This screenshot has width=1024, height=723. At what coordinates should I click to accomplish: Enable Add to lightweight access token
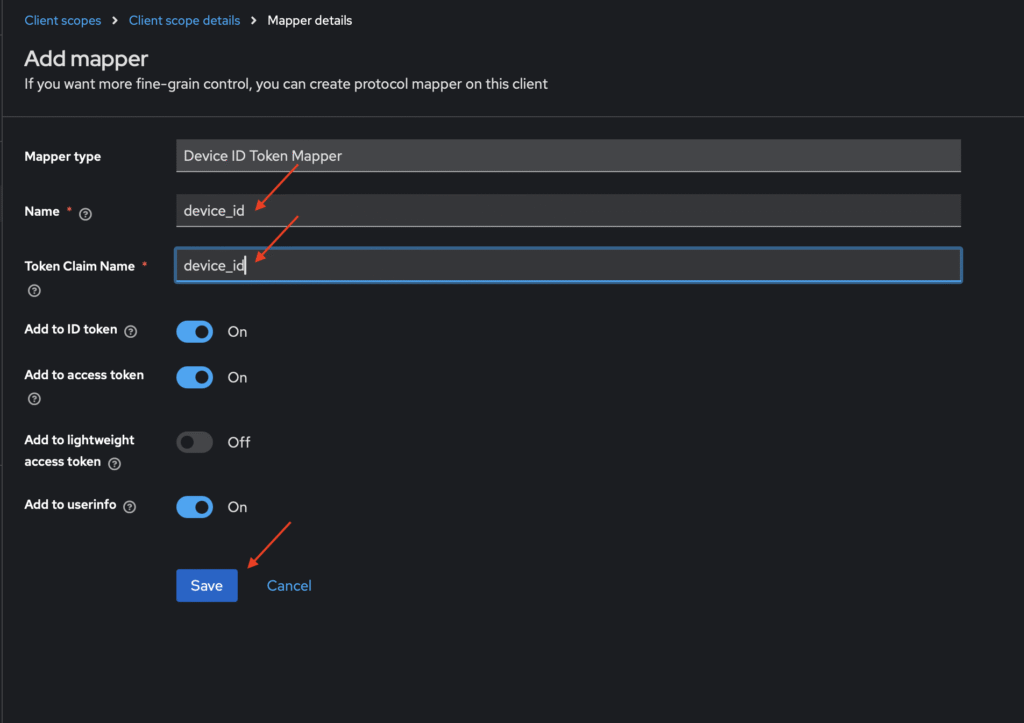(194, 442)
